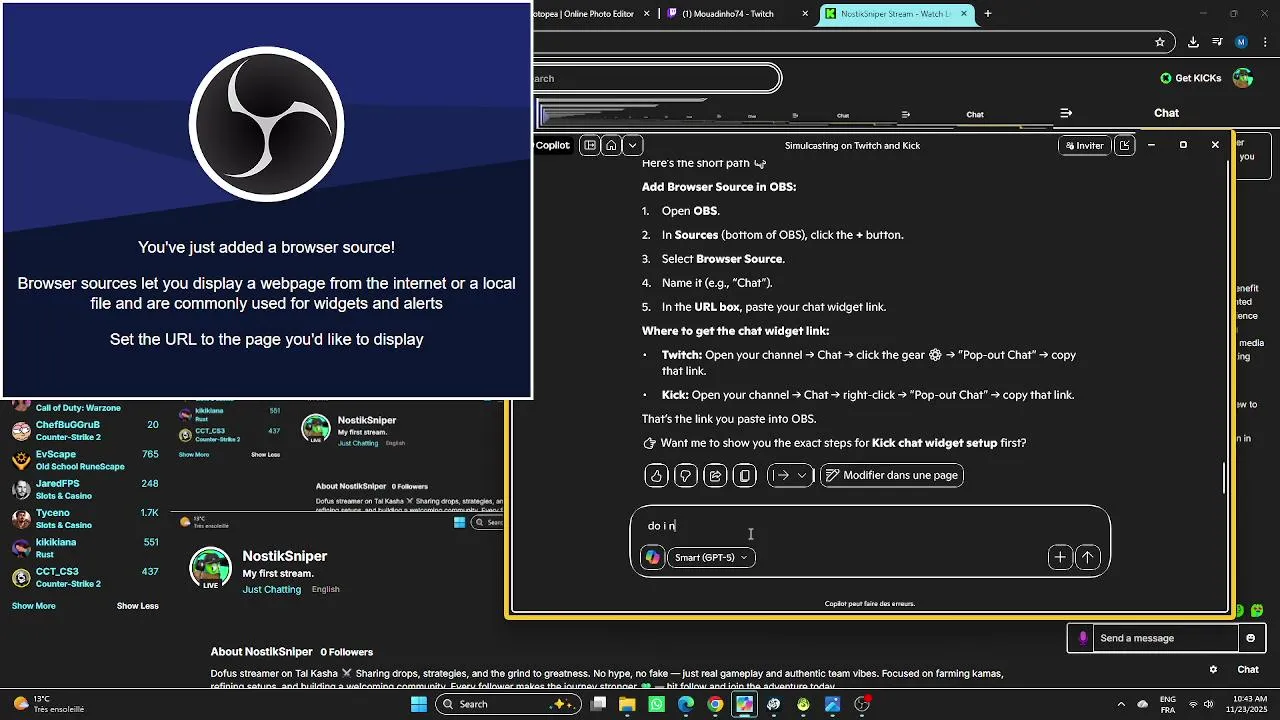Image resolution: width=1280 pixels, height=720 pixels.
Task: Show hidden system tray icons
Action: (1120, 704)
